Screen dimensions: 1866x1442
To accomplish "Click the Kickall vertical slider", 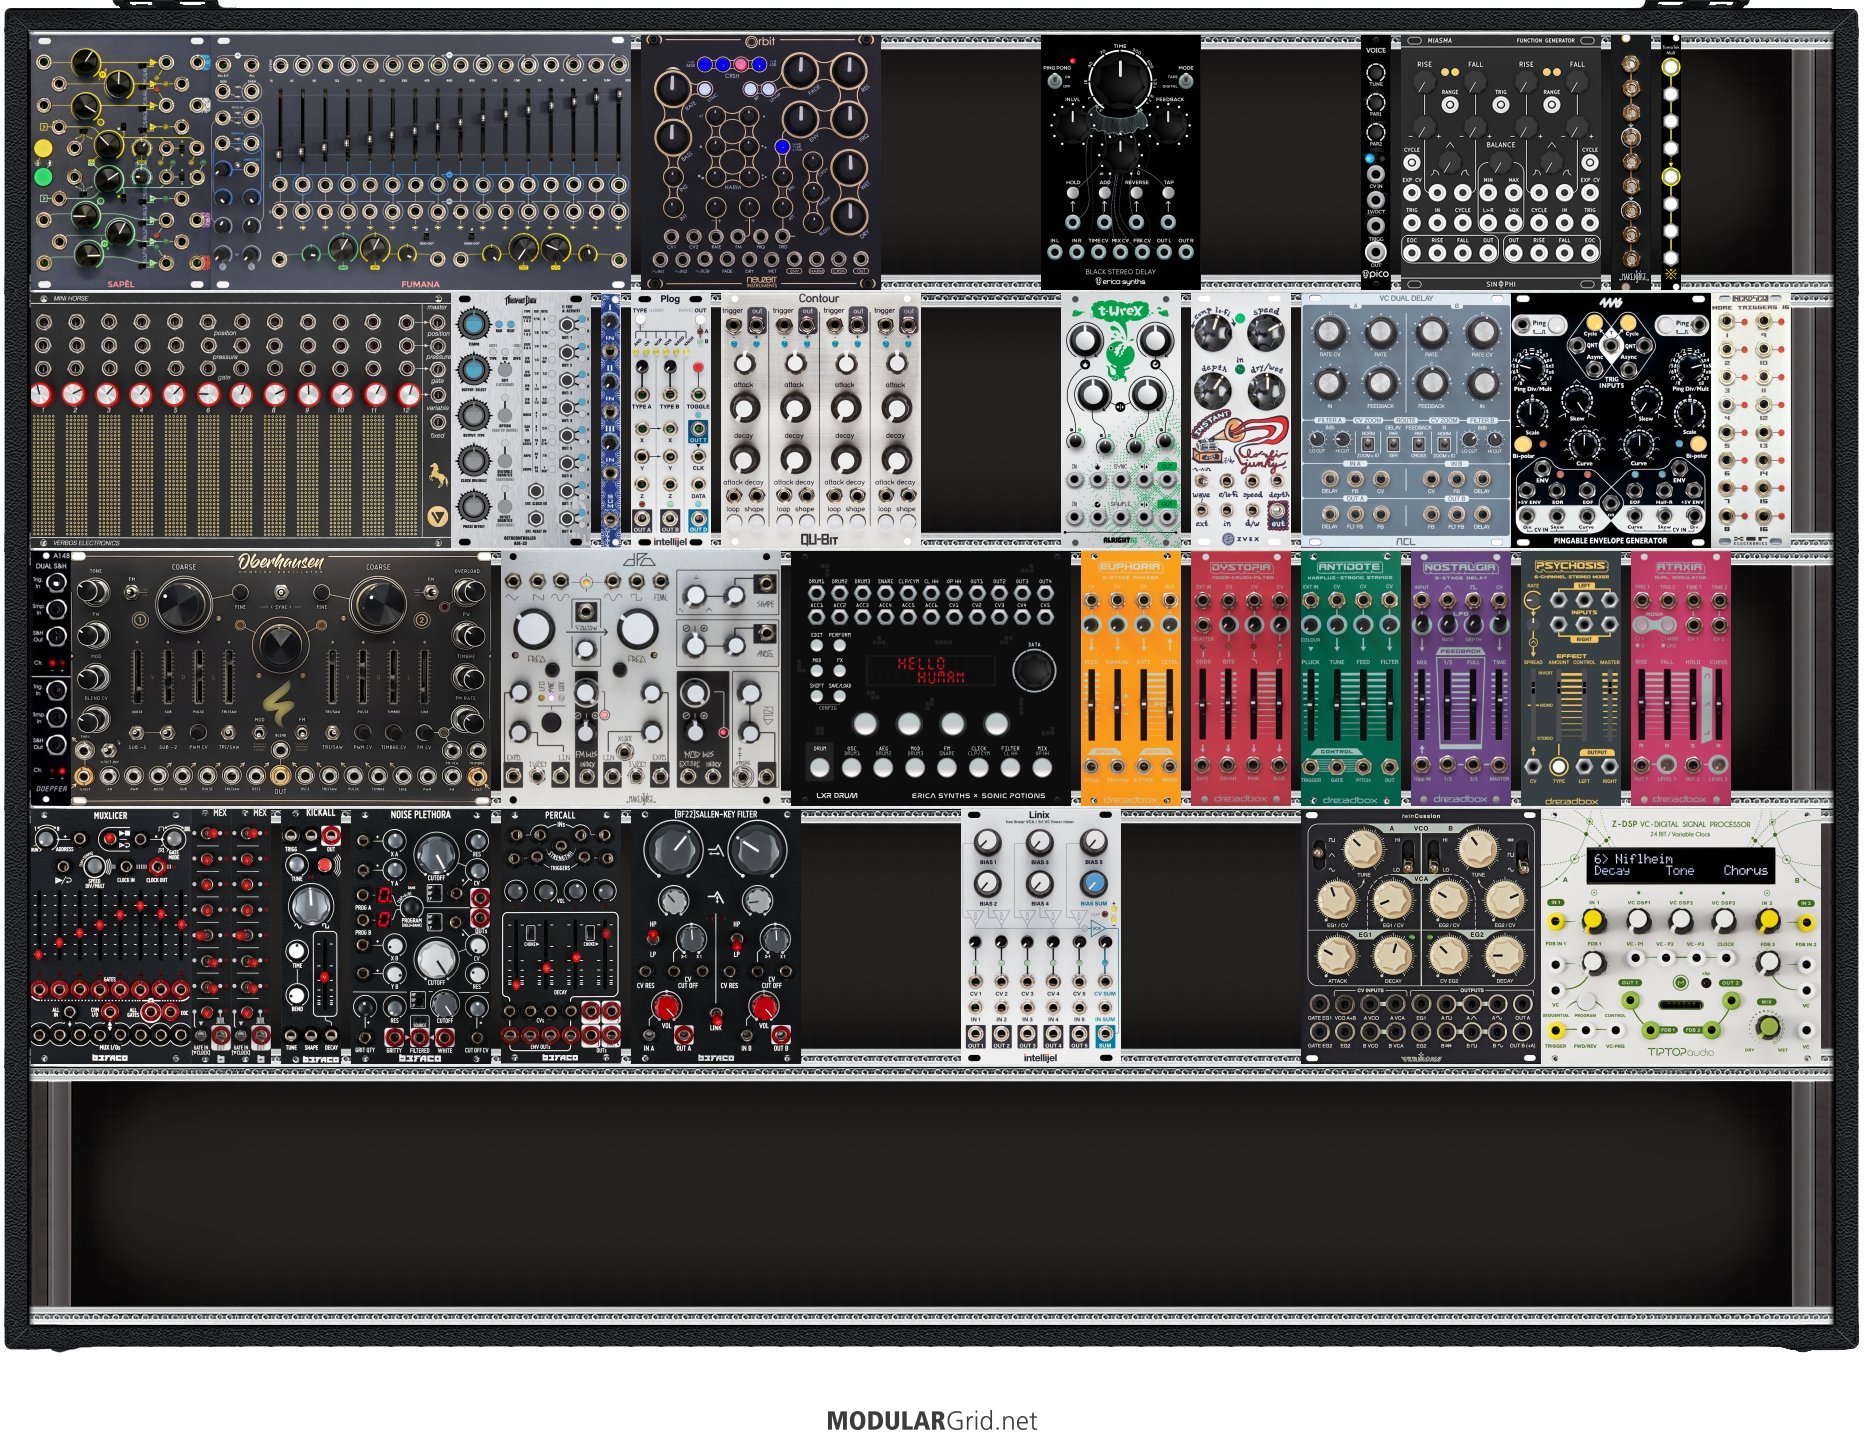I will pos(324,974).
